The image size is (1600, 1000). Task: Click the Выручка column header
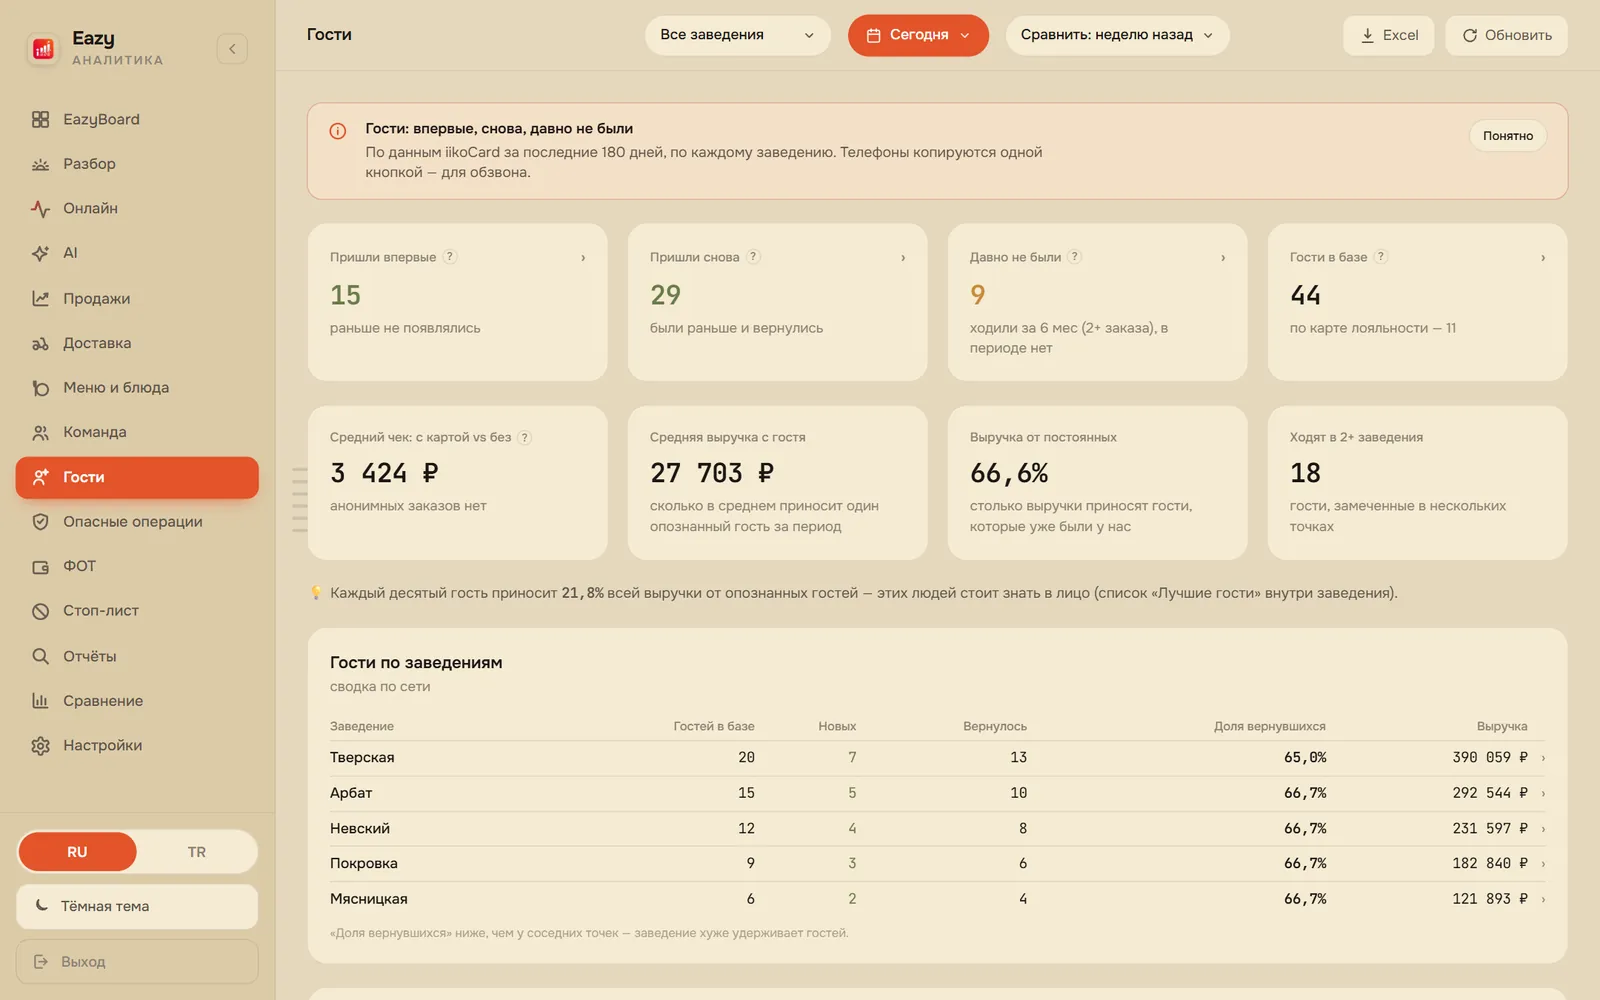coord(1501,726)
